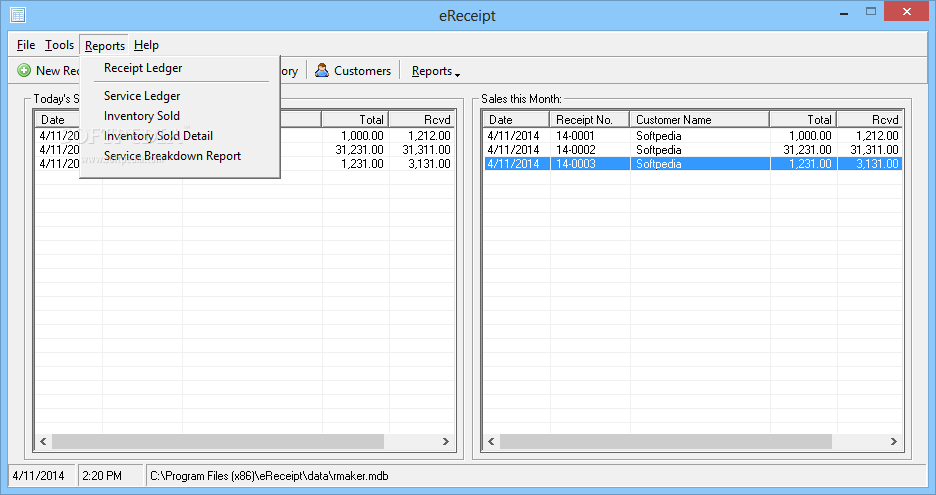936x495 pixels.
Task: Click the green New Receipt plus icon
Action: (24, 70)
